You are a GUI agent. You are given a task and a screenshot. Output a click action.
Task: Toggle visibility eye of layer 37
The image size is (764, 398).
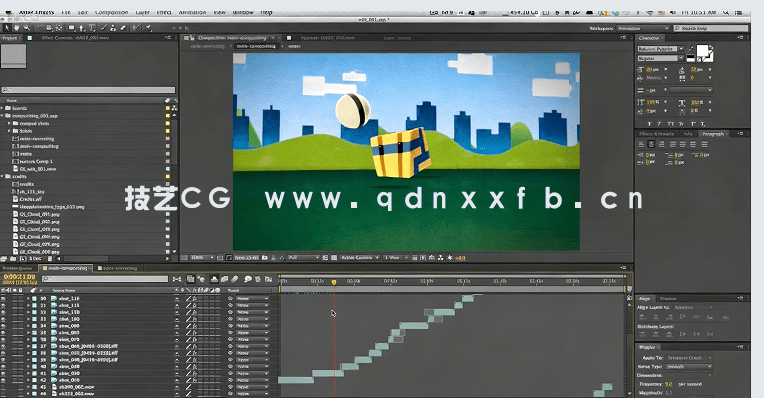click(x=3, y=346)
